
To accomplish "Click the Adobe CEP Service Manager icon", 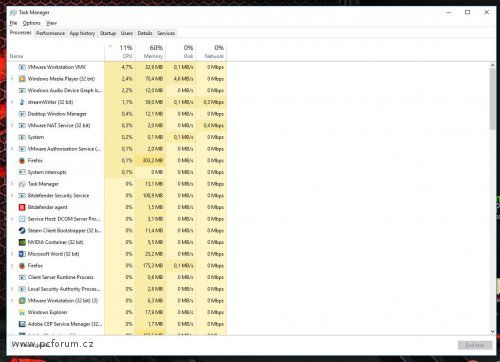I will [x=22, y=324].
